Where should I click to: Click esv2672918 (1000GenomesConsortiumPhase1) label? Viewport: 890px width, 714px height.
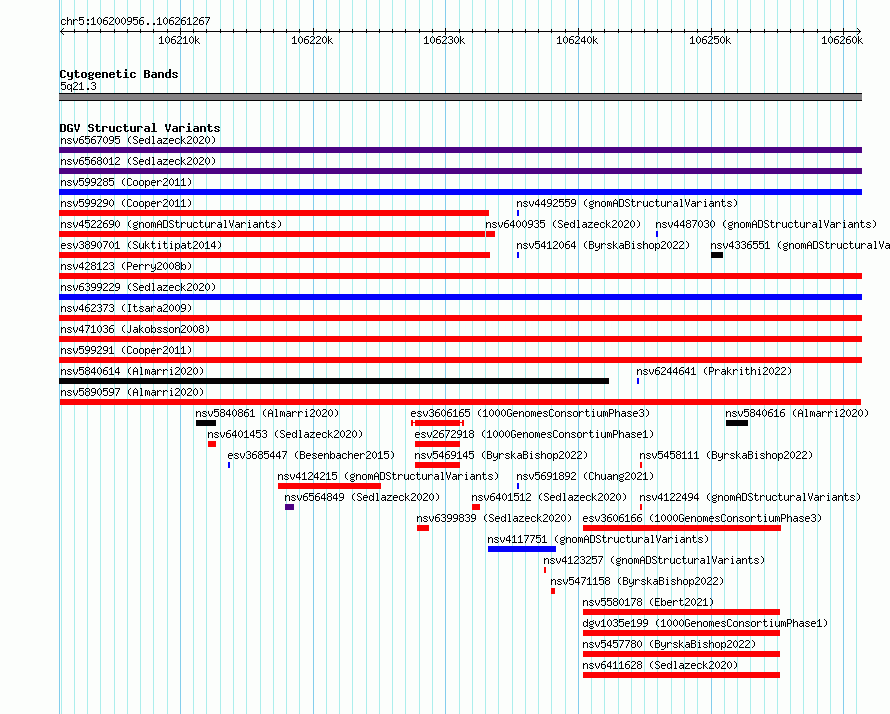(x=534, y=434)
